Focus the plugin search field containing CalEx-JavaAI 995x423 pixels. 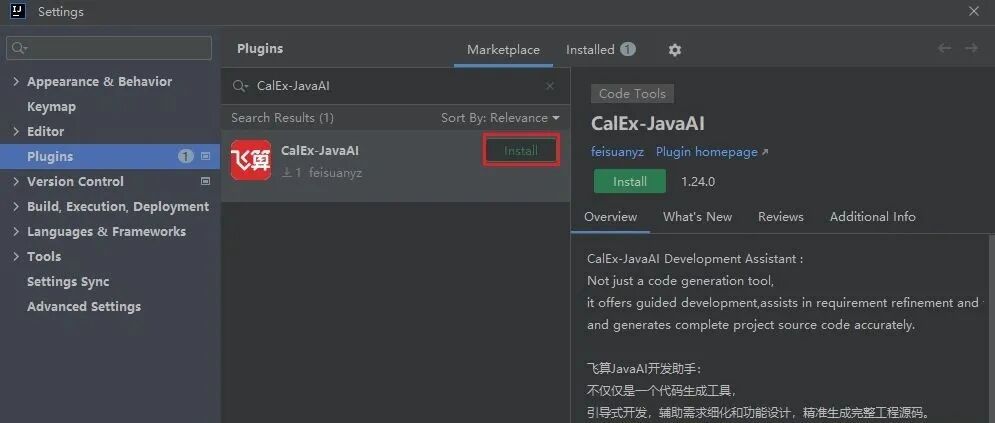pyautogui.click(x=393, y=86)
